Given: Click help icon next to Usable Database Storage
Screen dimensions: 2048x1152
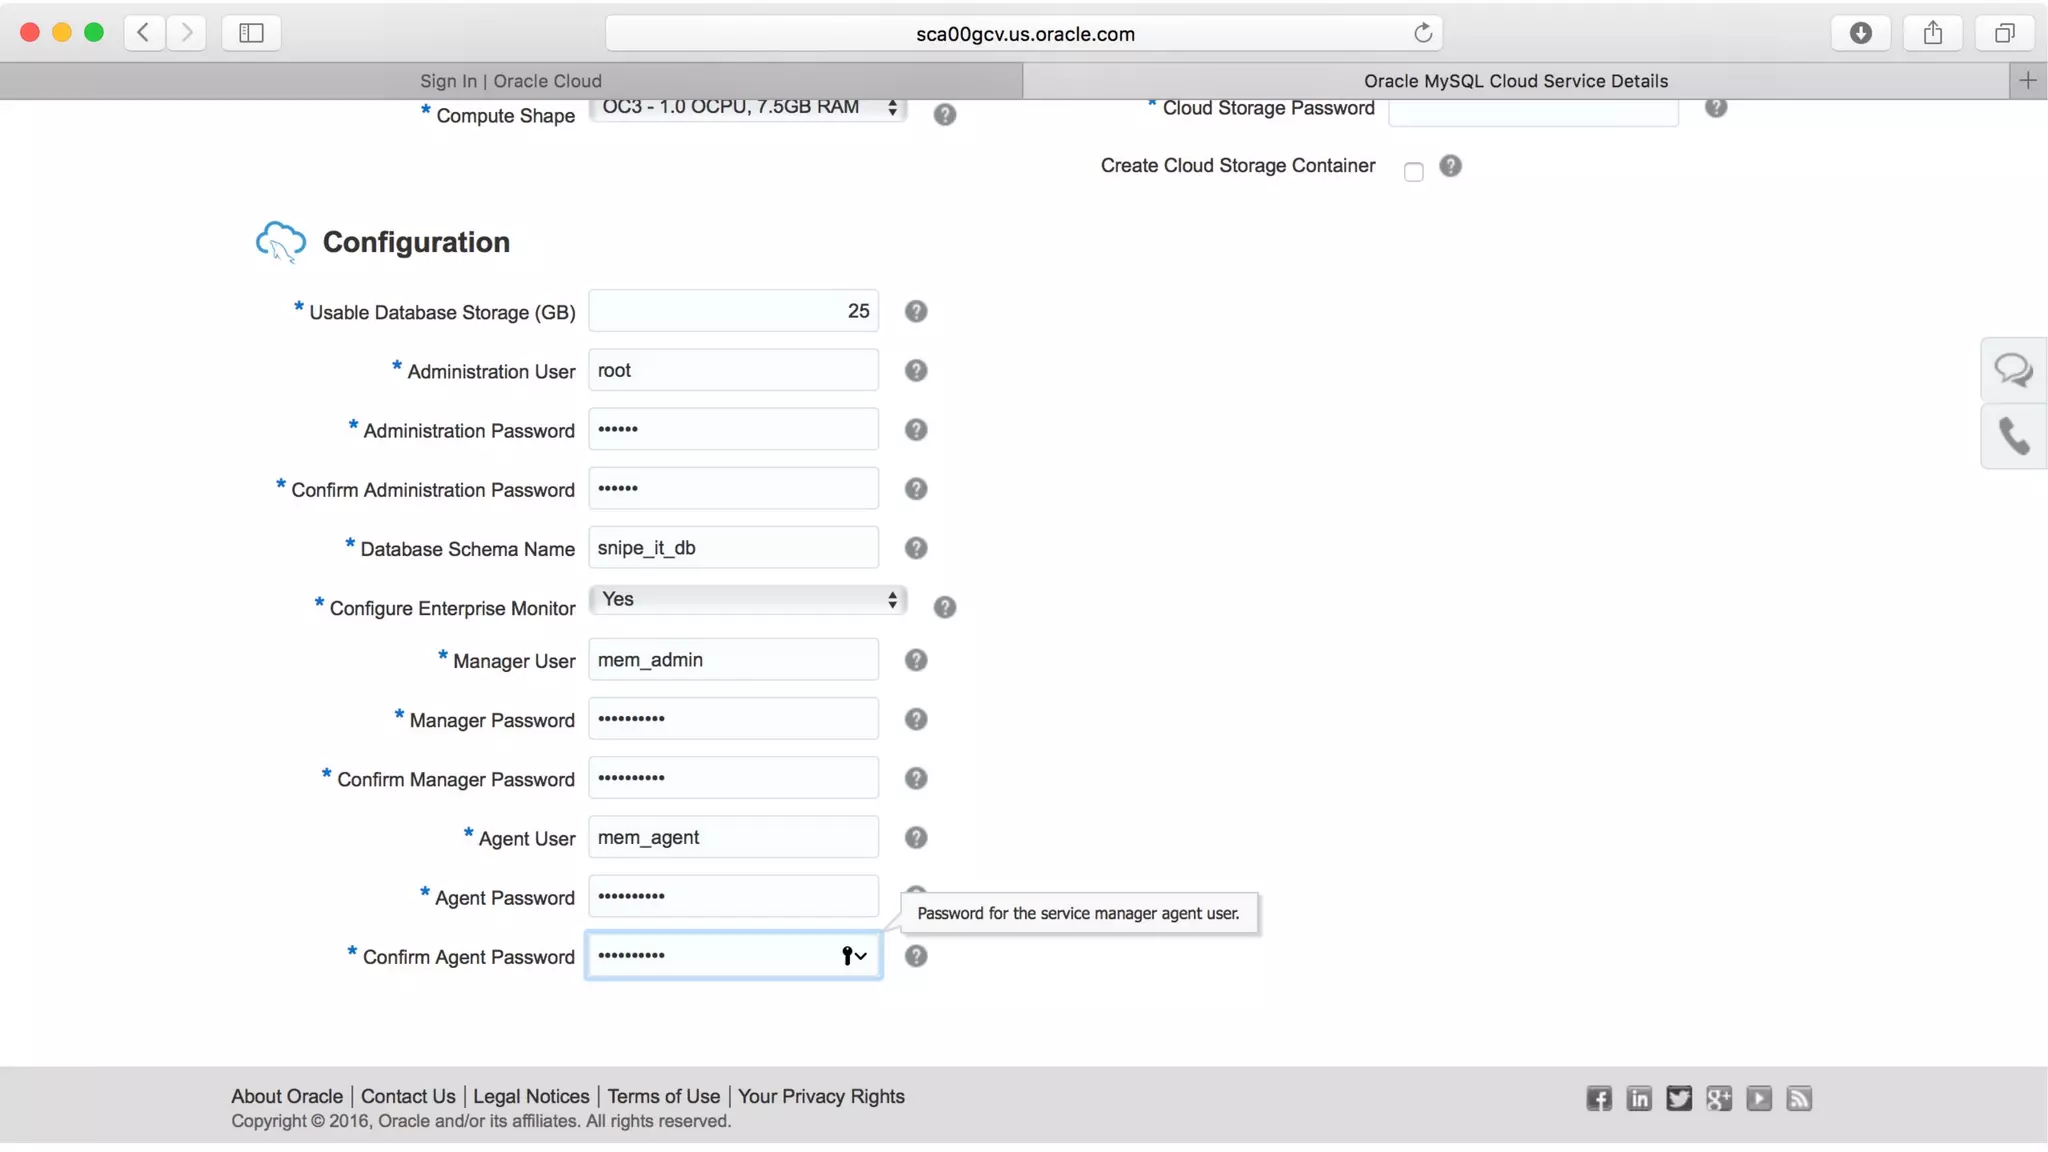Looking at the screenshot, I should pyautogui.click(x=915, y=311).
